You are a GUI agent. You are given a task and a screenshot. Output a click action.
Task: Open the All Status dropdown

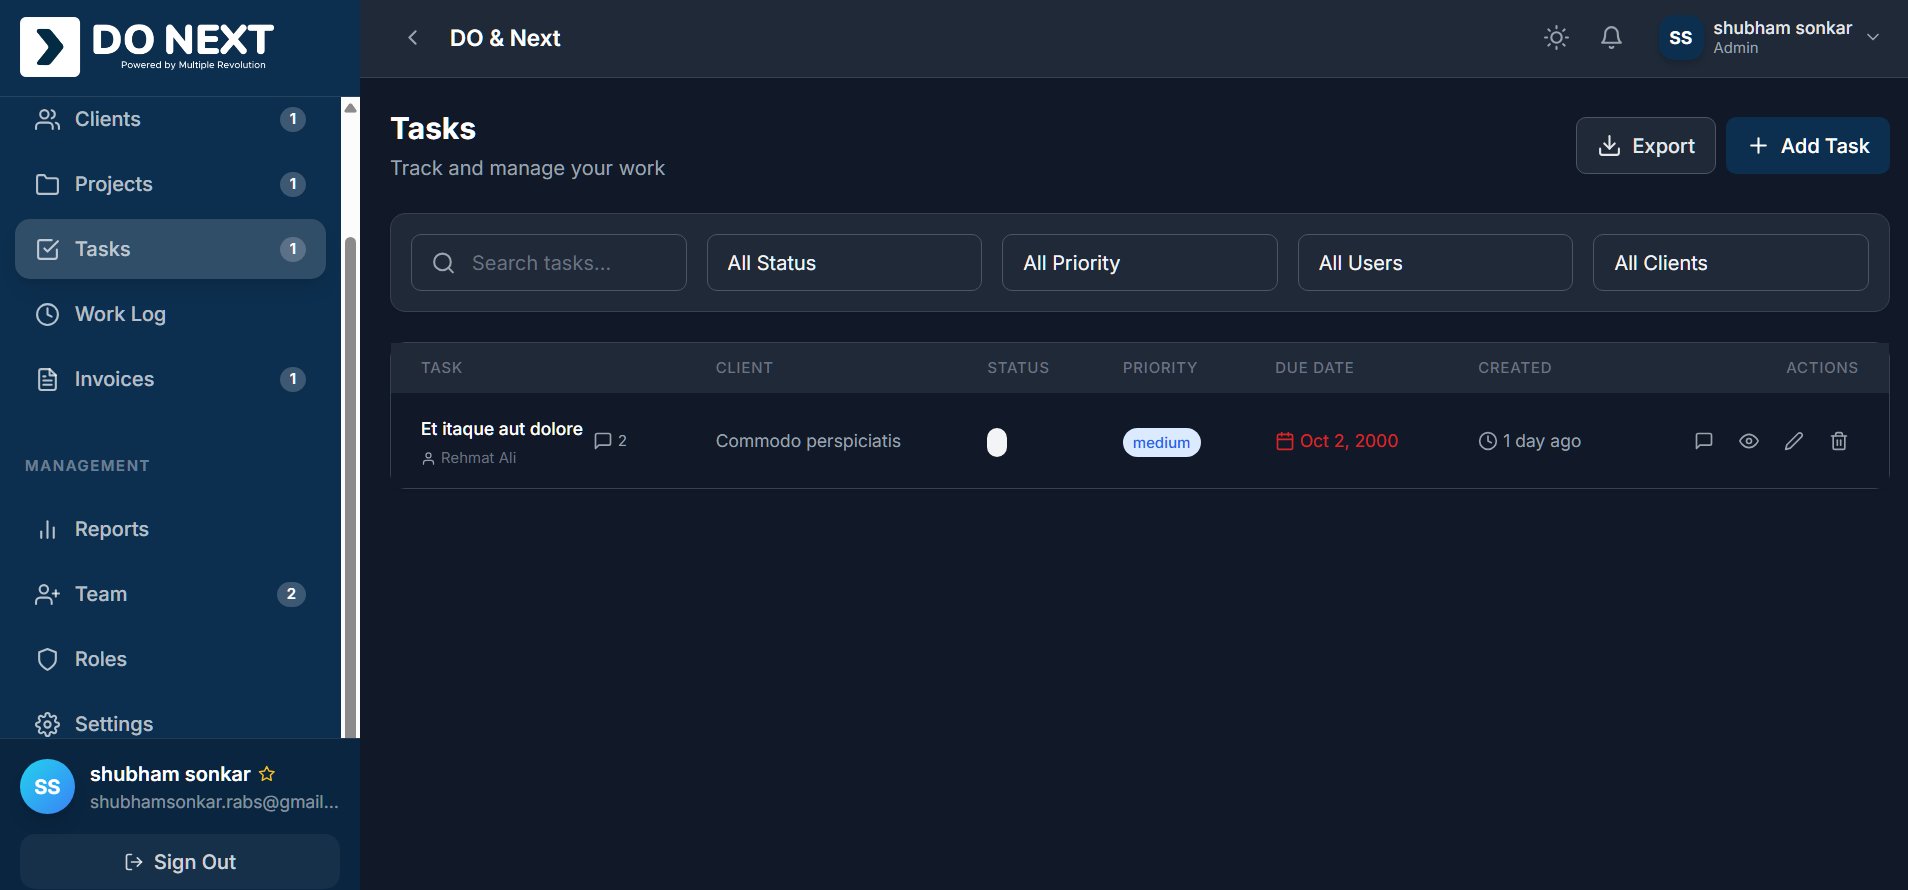point(844,263)
